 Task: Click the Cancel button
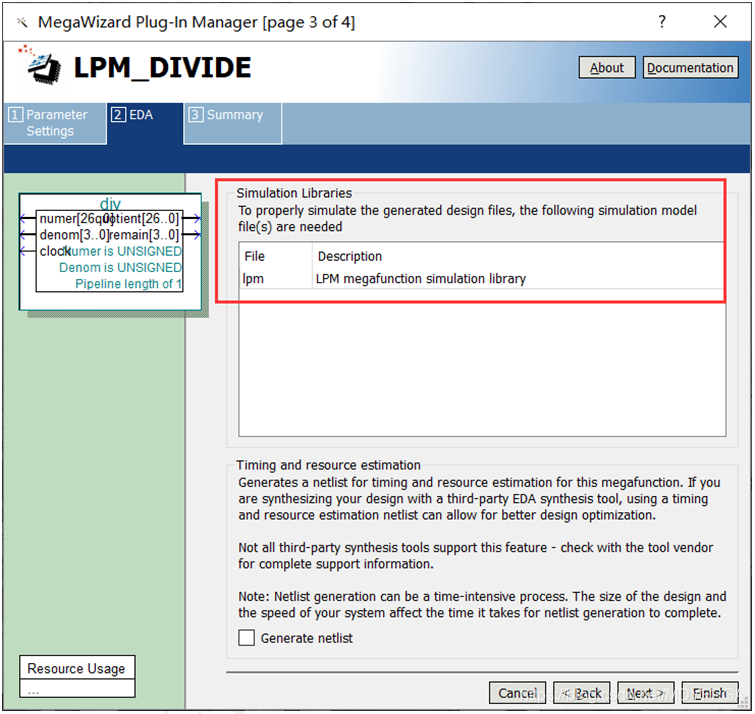coord(517,692)
